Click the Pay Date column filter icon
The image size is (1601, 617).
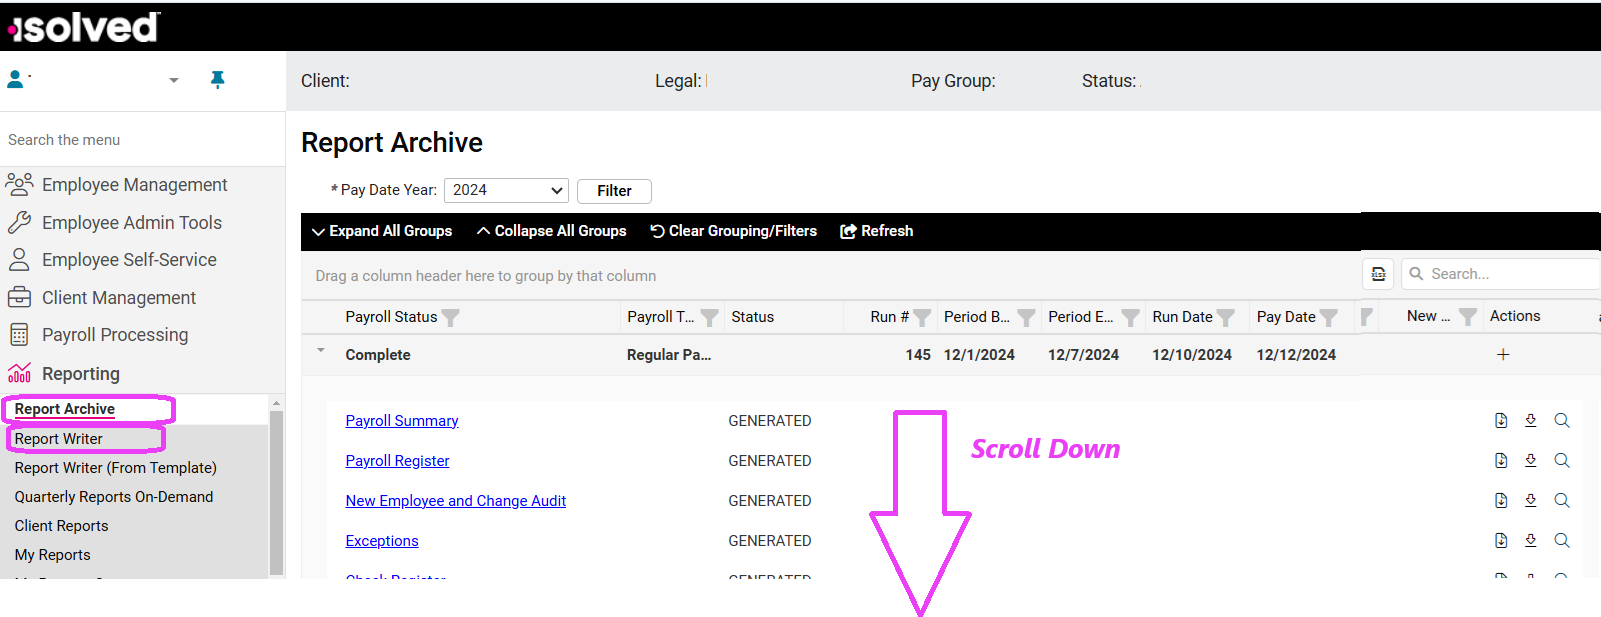coord(1328,317)
